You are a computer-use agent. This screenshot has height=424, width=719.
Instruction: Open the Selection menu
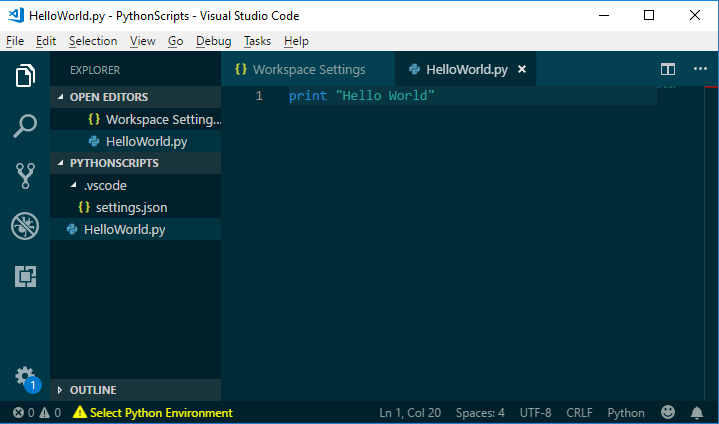[x=93, y=41]
